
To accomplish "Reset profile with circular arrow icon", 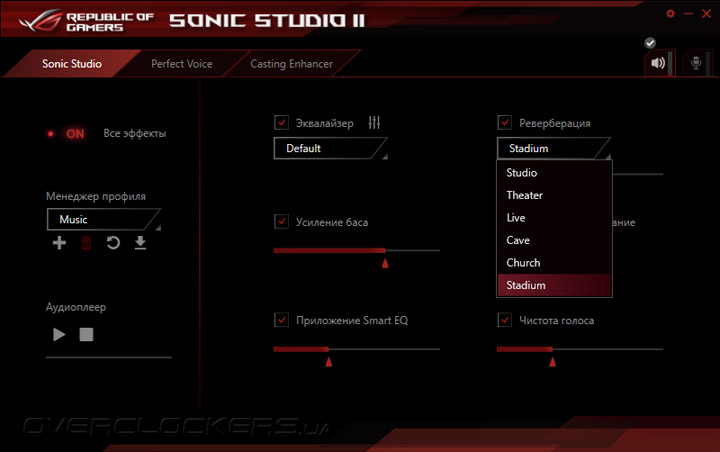I will click(x=113, y=243).
